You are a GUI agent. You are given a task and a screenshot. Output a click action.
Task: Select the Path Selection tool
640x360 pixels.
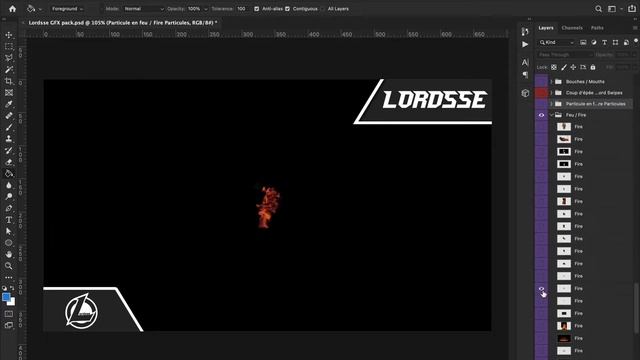[9, 231]
